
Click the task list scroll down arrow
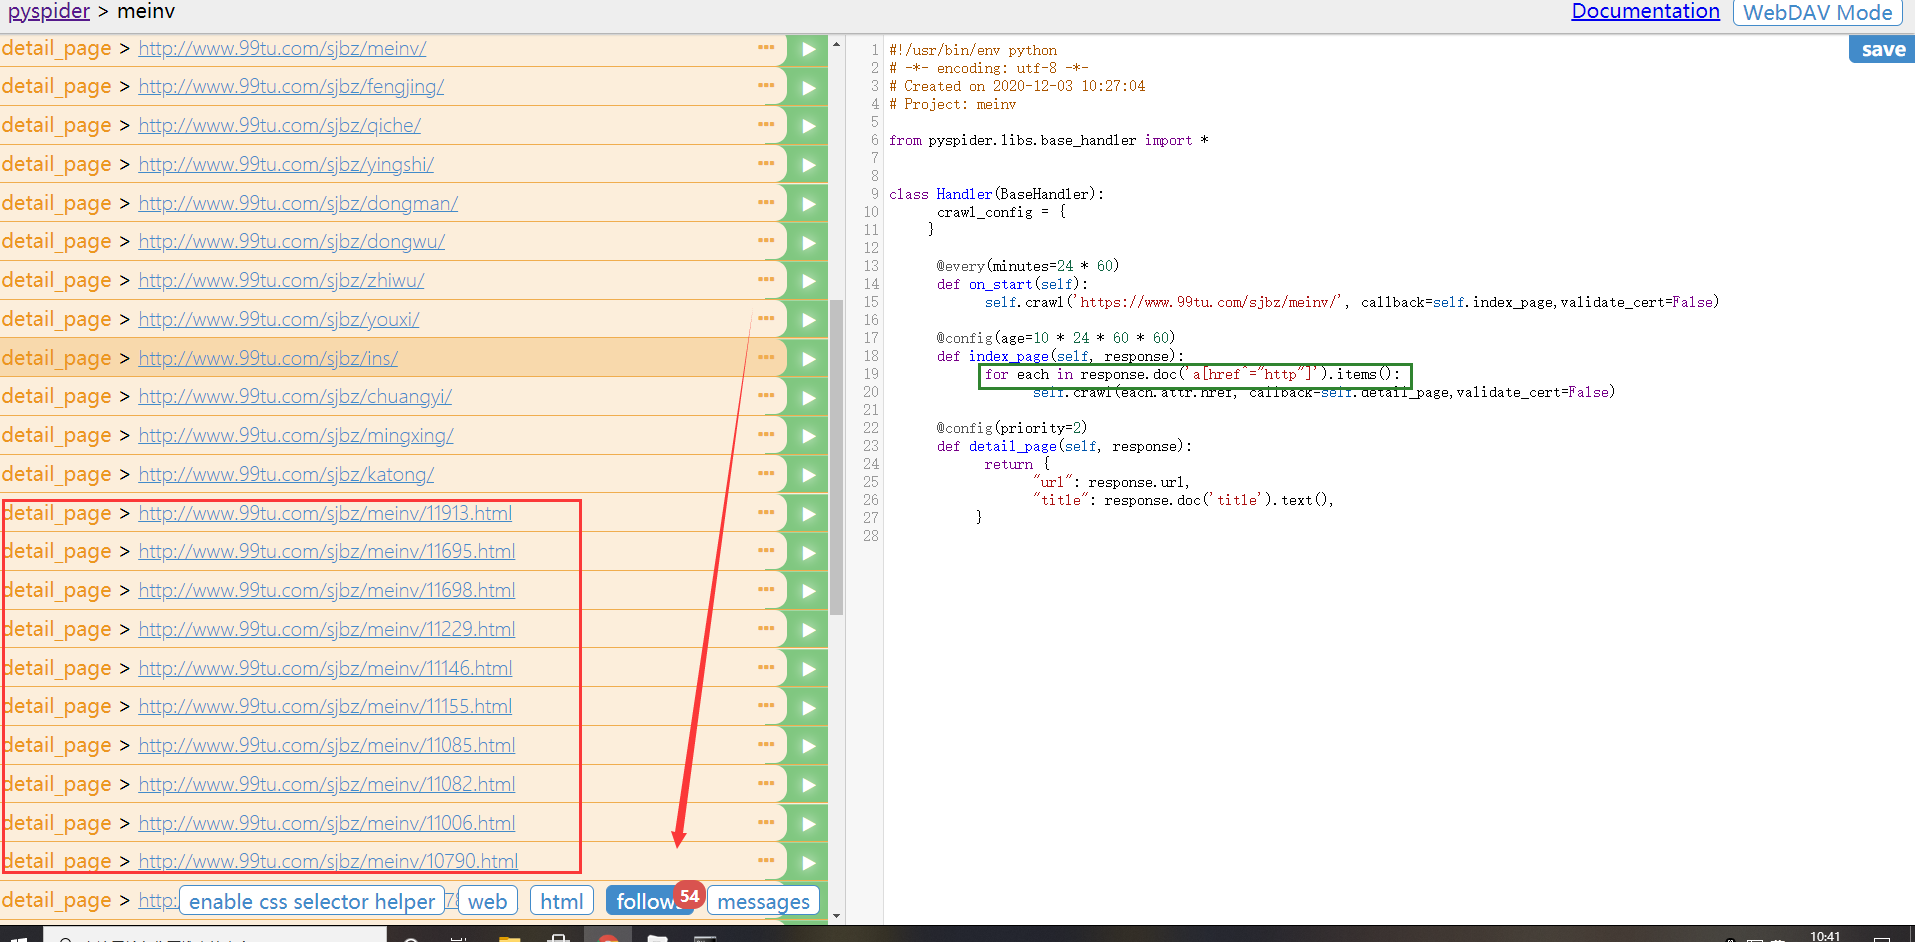coord(837,916)
